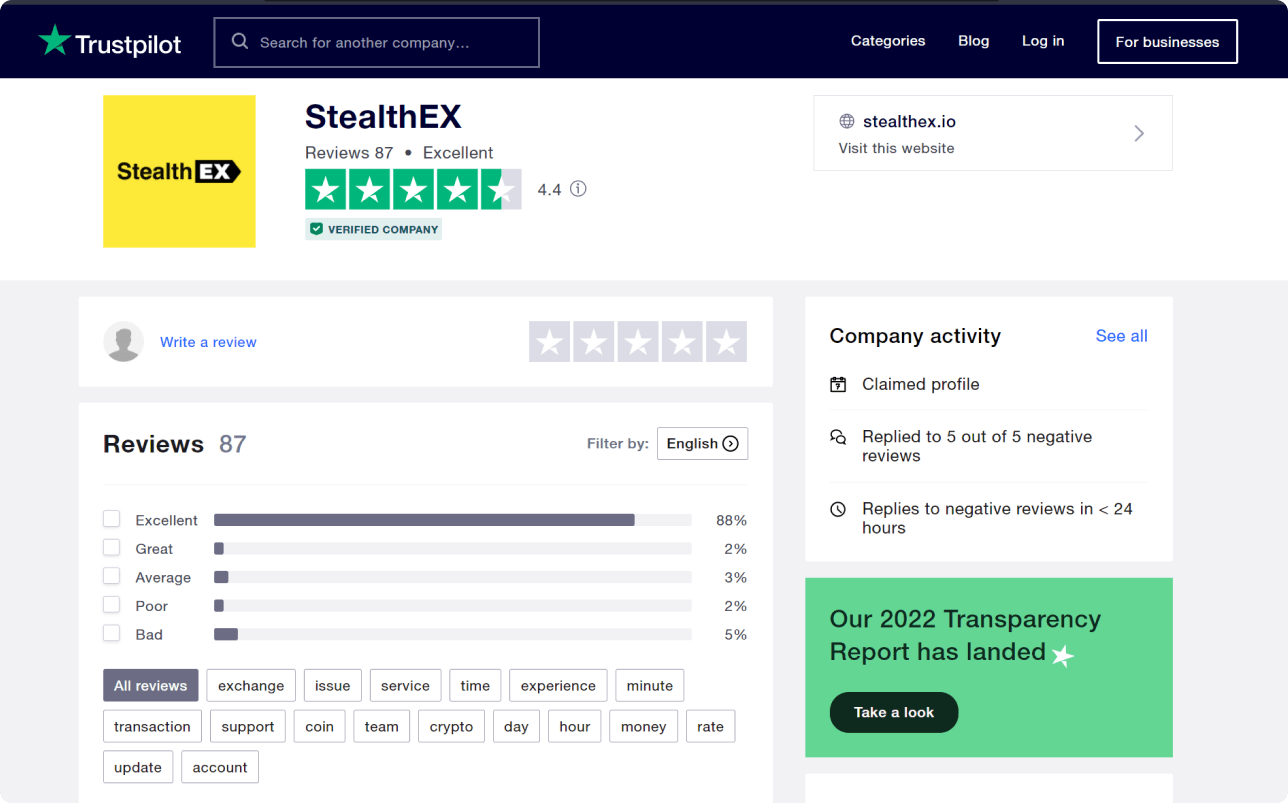Filter reviews by minute tag
Image resolution: width=1288 pixels, height=803 pixels.
click(x=650, y=685)
